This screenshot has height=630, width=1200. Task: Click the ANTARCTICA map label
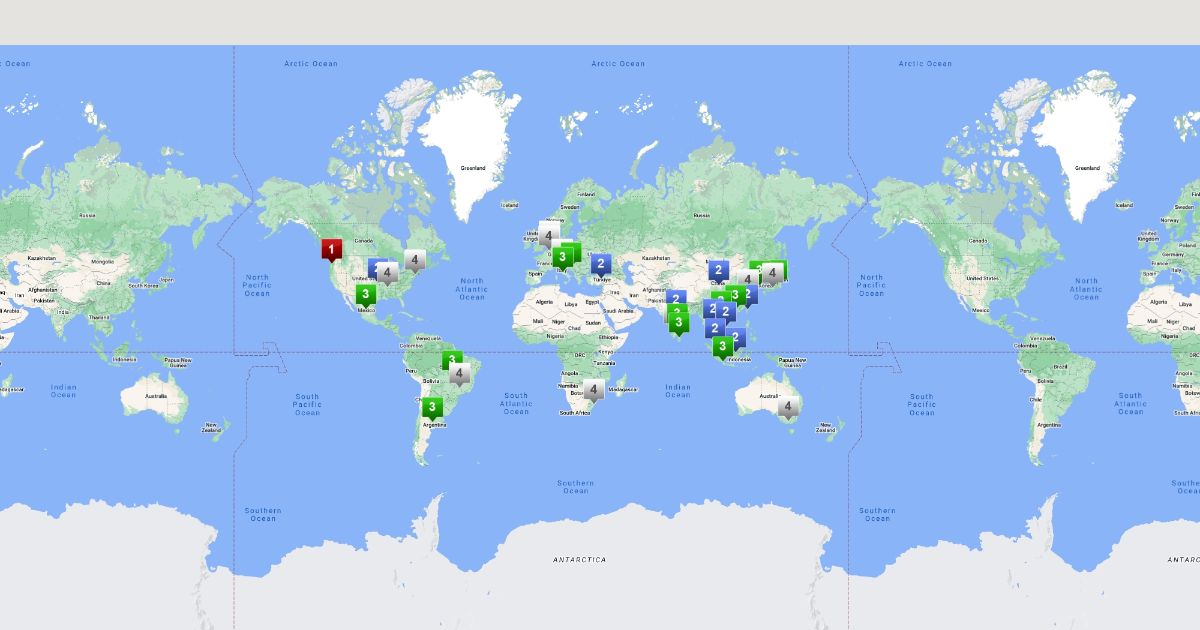[579, 559]
